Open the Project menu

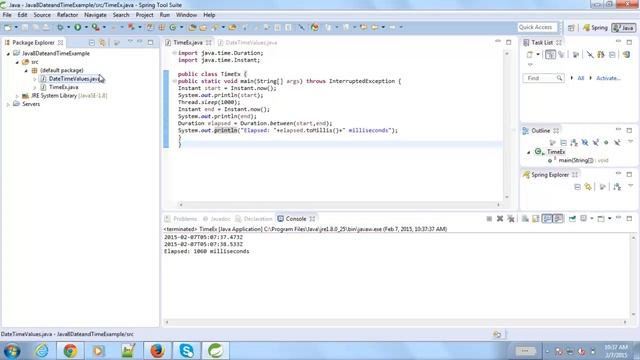144,15
